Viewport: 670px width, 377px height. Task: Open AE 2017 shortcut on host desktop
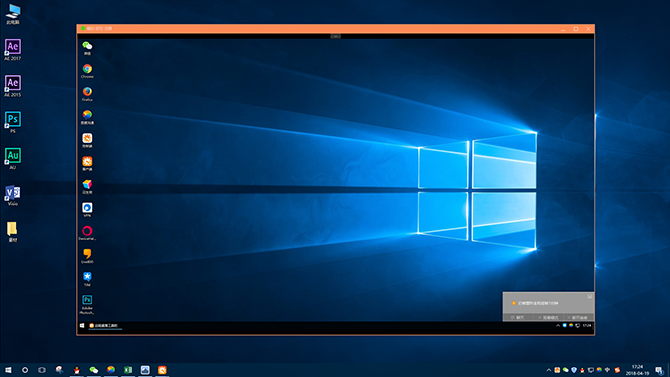click(x=13, y=49)
